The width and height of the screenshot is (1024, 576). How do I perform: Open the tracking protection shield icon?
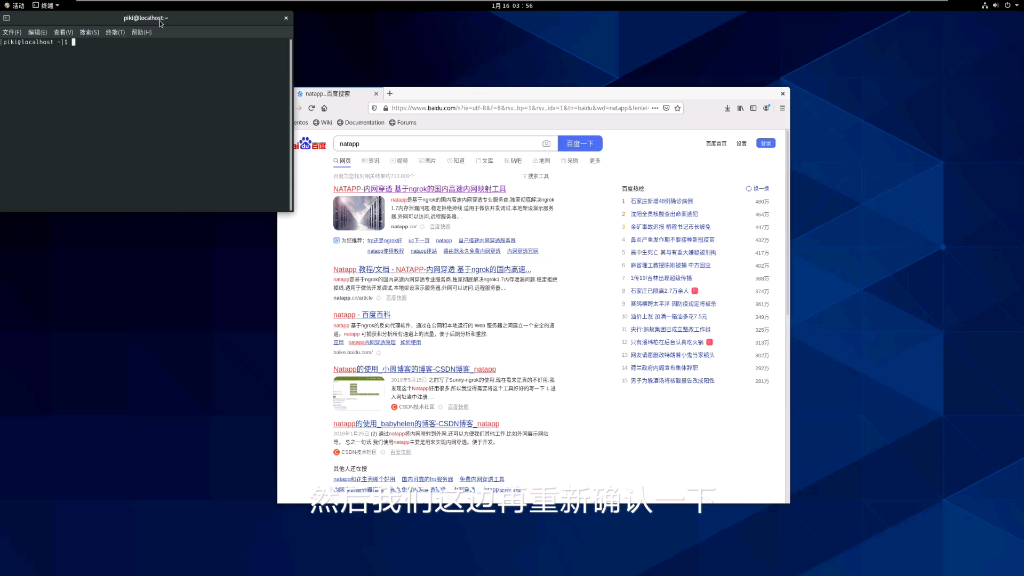pyautogui.click(x=374, y=108)
